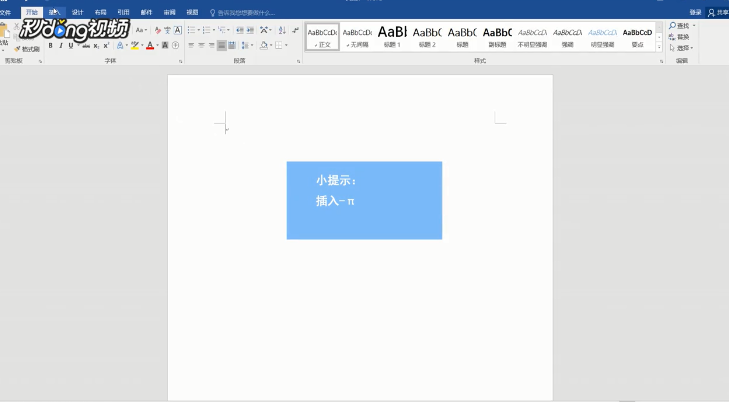
Task: Toggle Superscript formatting
Action: [106, 46]
